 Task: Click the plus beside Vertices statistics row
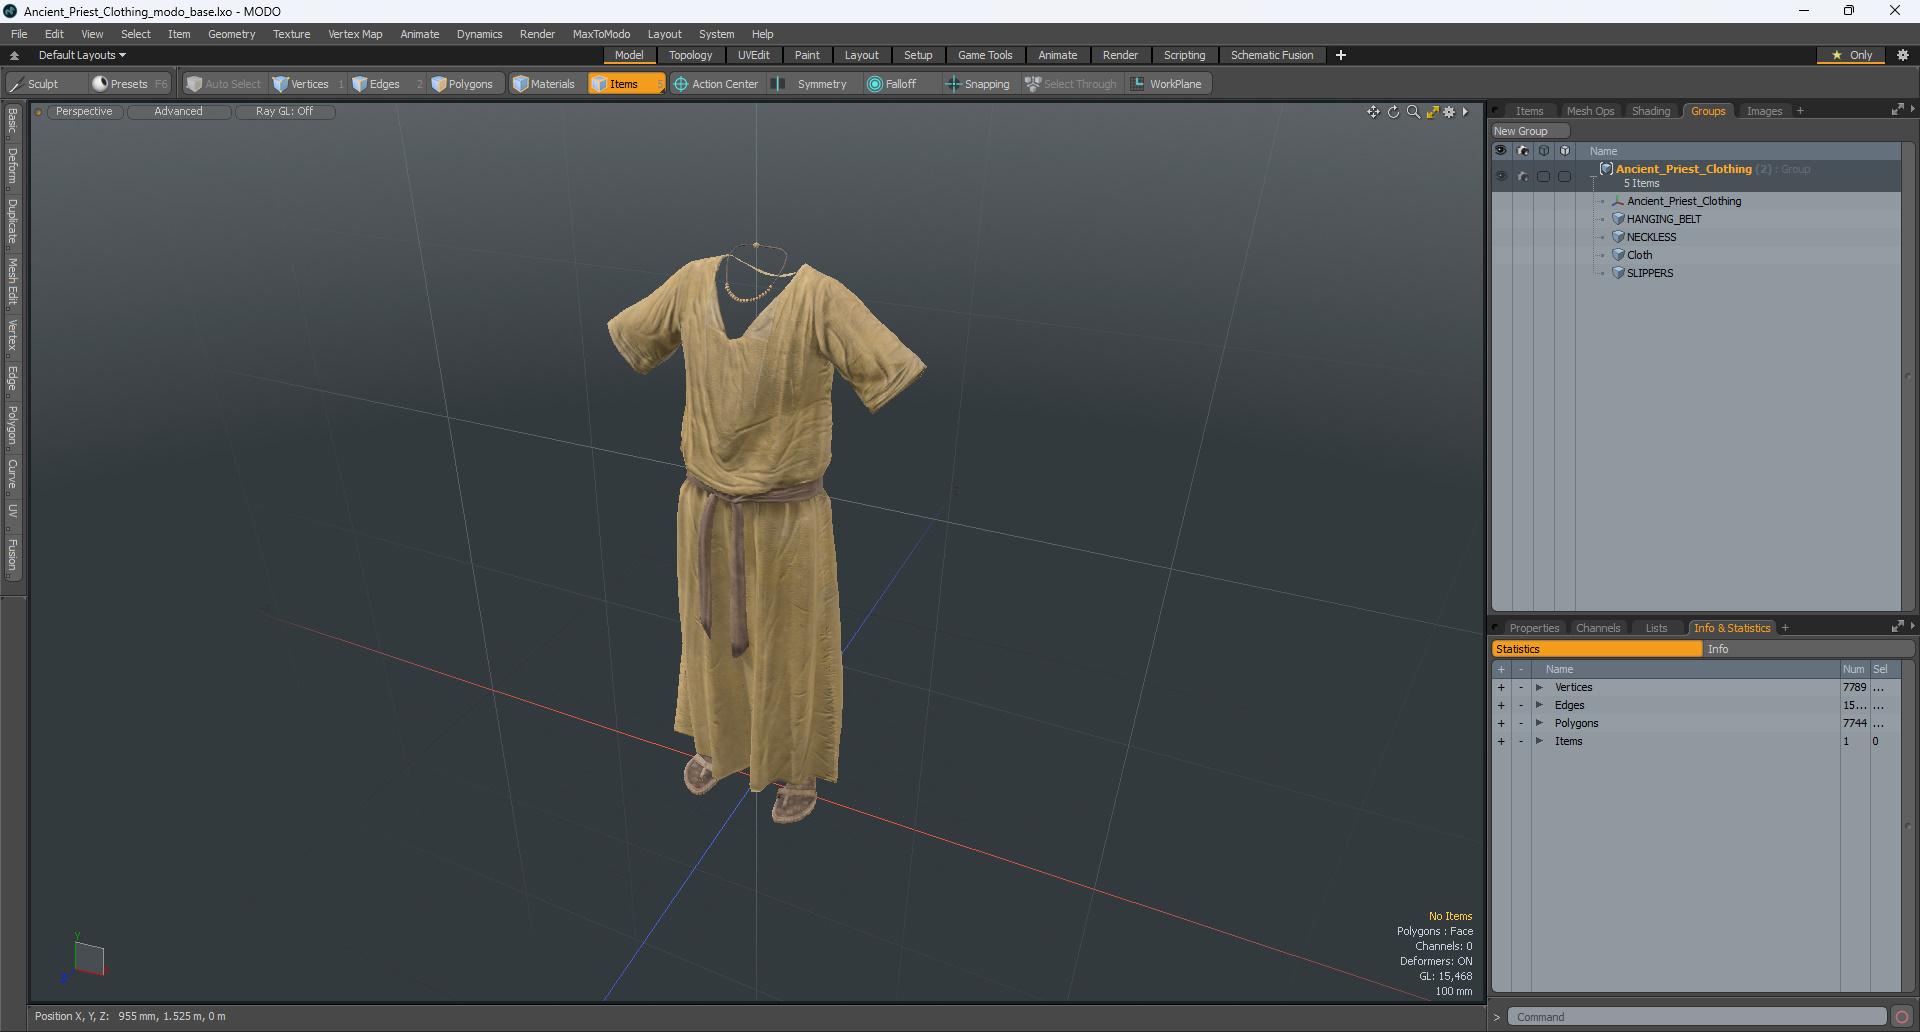pos(1501,687)
